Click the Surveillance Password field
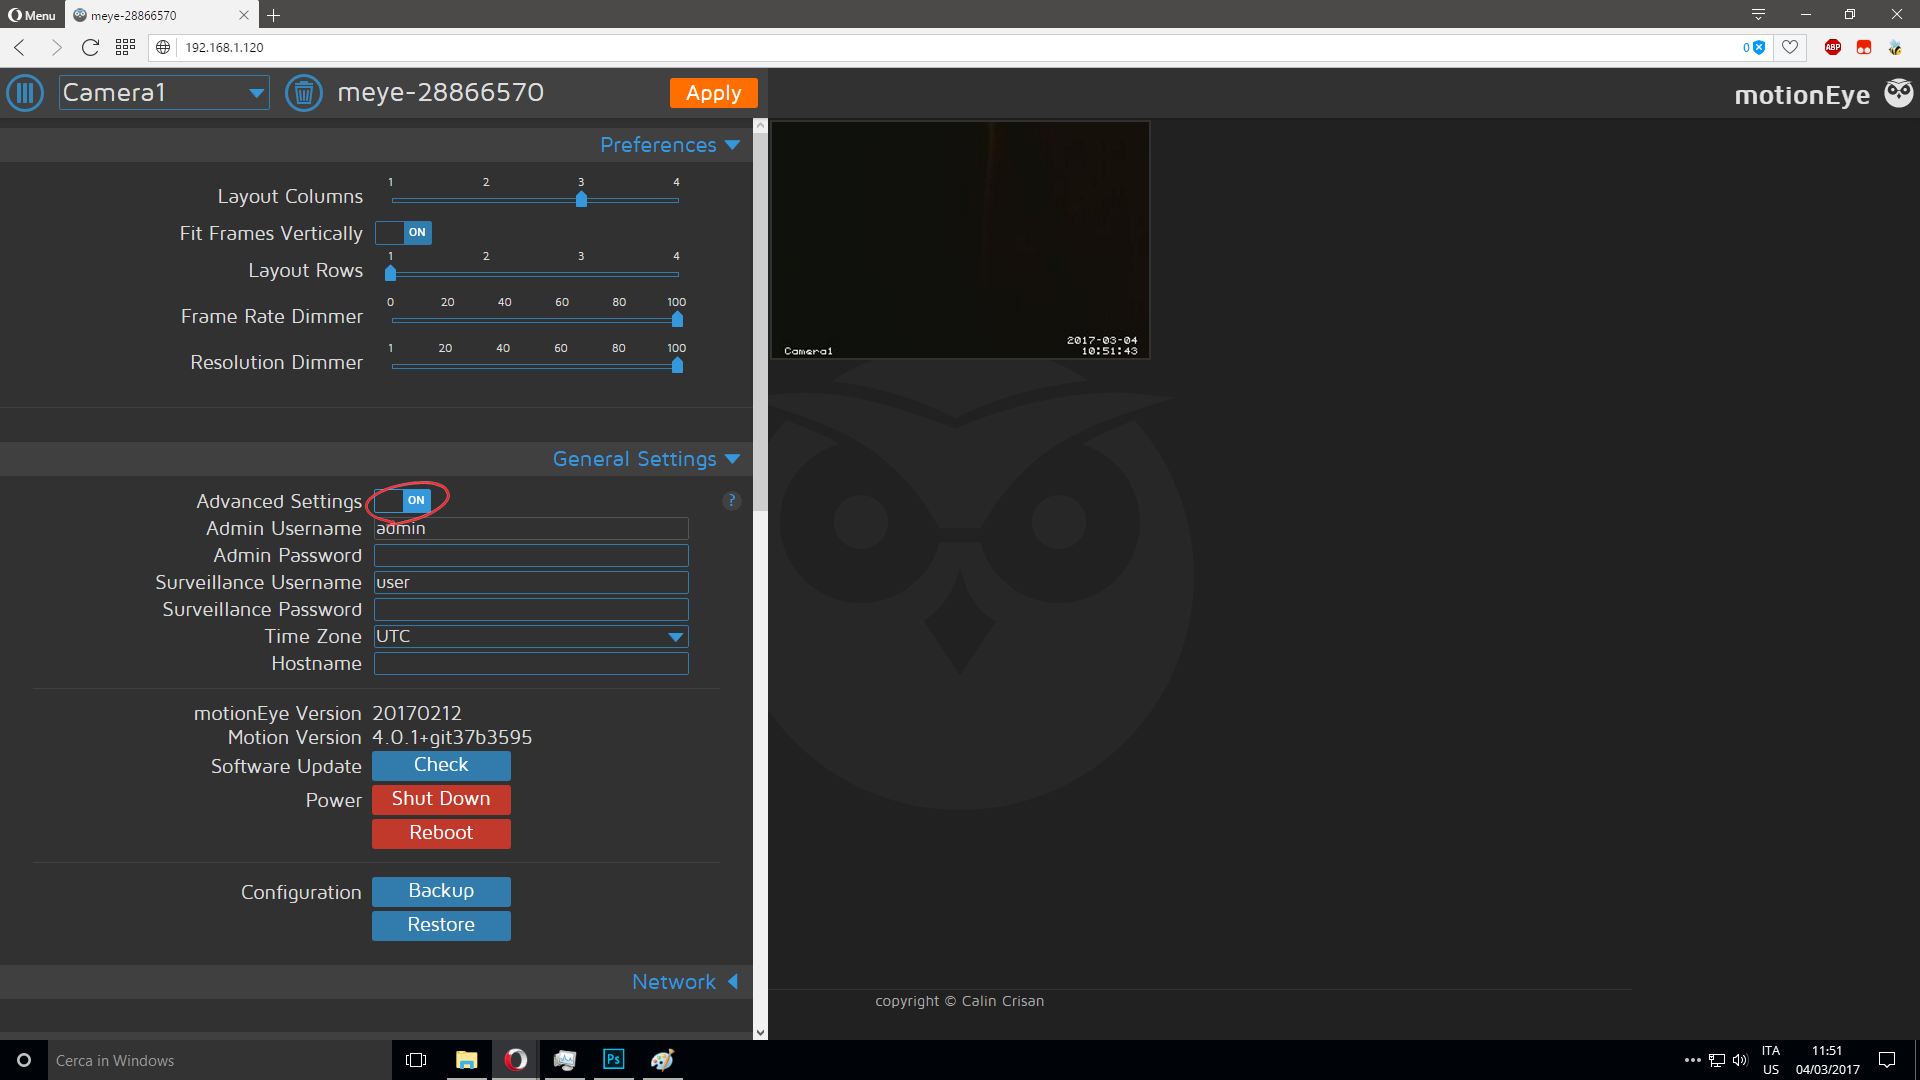The image size is (1920, 1080). pyautogui.click(x=531, y=610)
